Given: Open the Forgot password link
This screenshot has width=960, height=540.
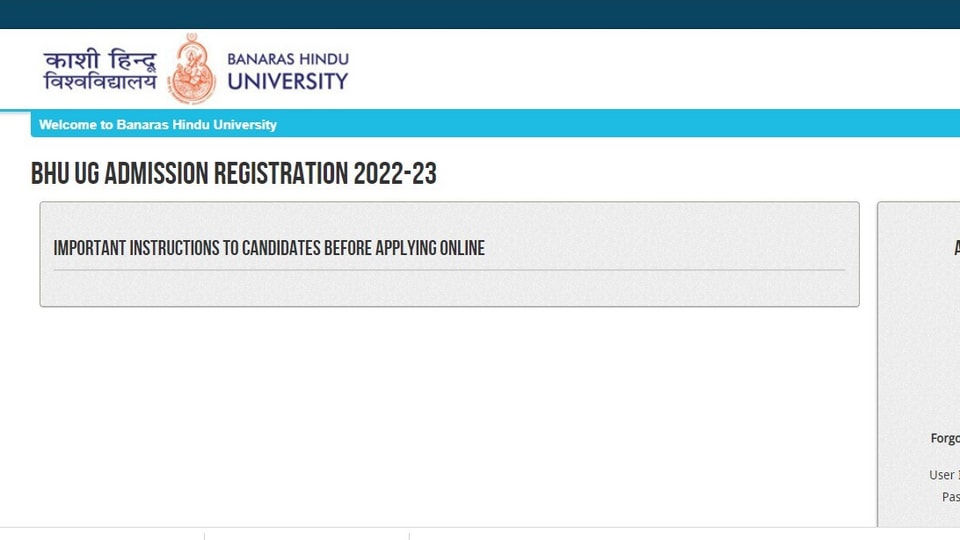Looking at the screenshot, I should point(945,438).
